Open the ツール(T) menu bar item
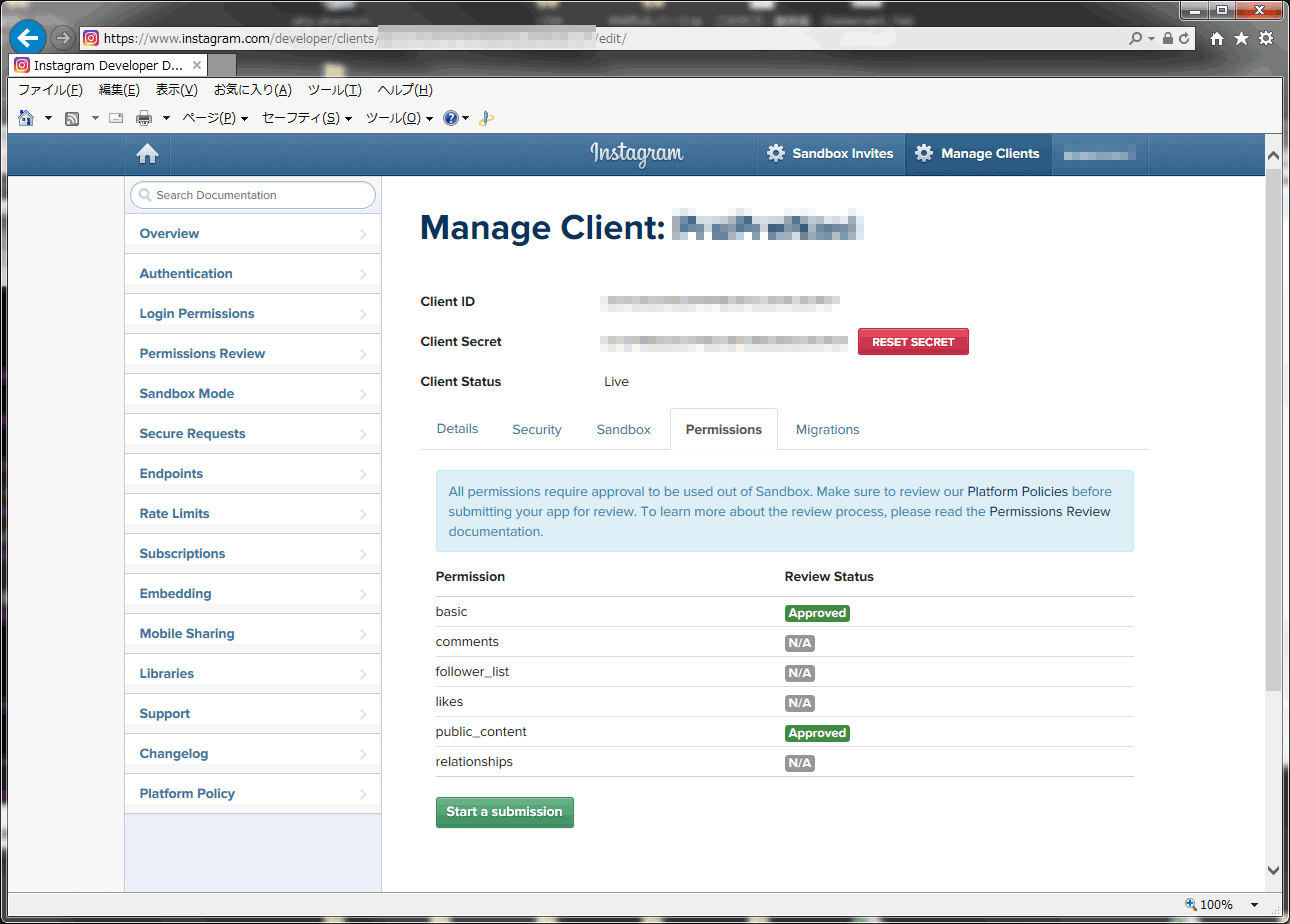Image resolution: width=1290 pixels, height=924 pixels. point(334,90)
